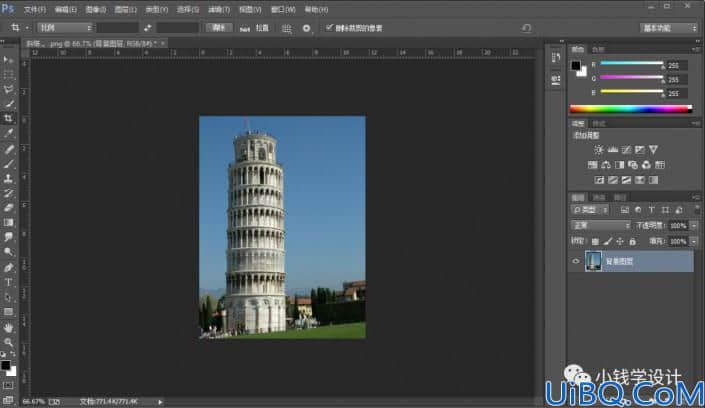The height and width of the screenshot is (408, 705).
Task: Reset the crop with the undo arrow
Action: click(x=527, y=28)
